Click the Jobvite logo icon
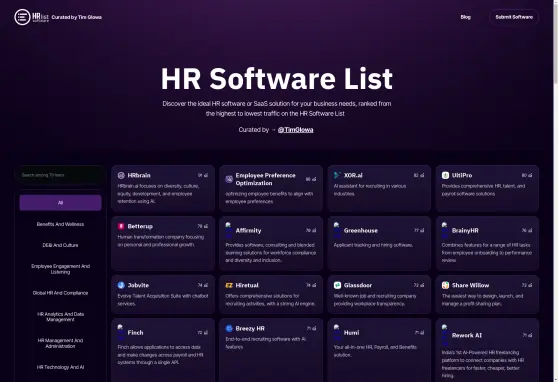This screenshot has width=558, height=382. [x=121, y=285]
